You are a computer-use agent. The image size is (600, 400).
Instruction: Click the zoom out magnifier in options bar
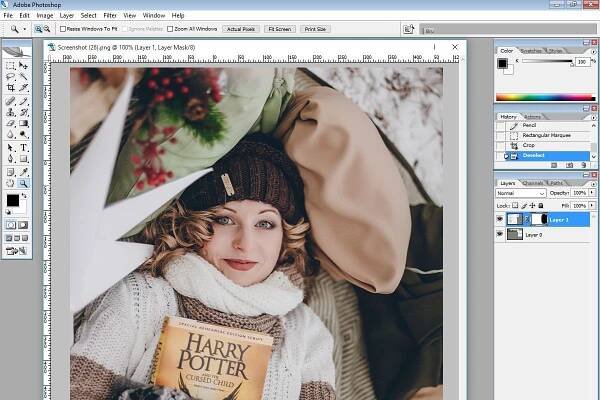47,30
